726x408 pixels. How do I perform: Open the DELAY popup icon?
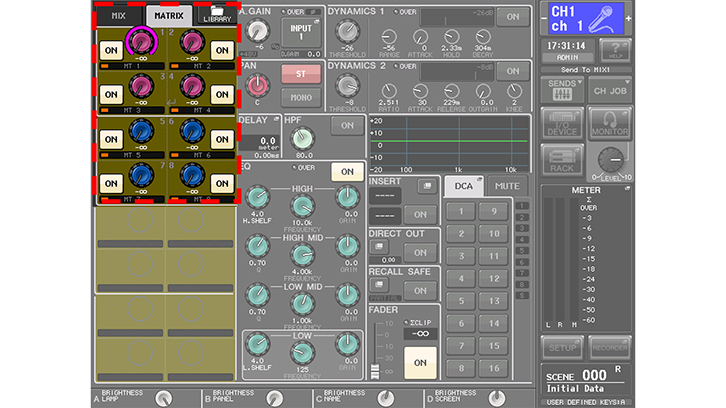coord(276,119)
